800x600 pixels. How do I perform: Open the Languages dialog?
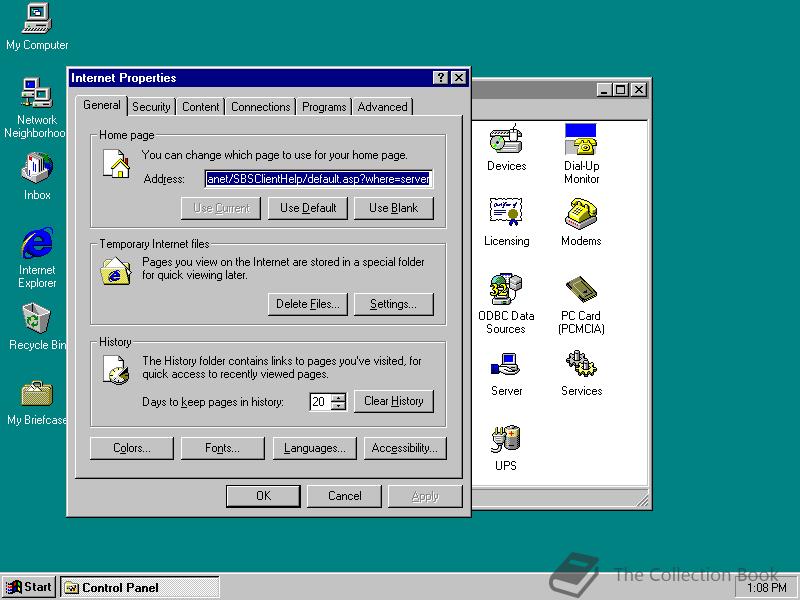(314, 448)
